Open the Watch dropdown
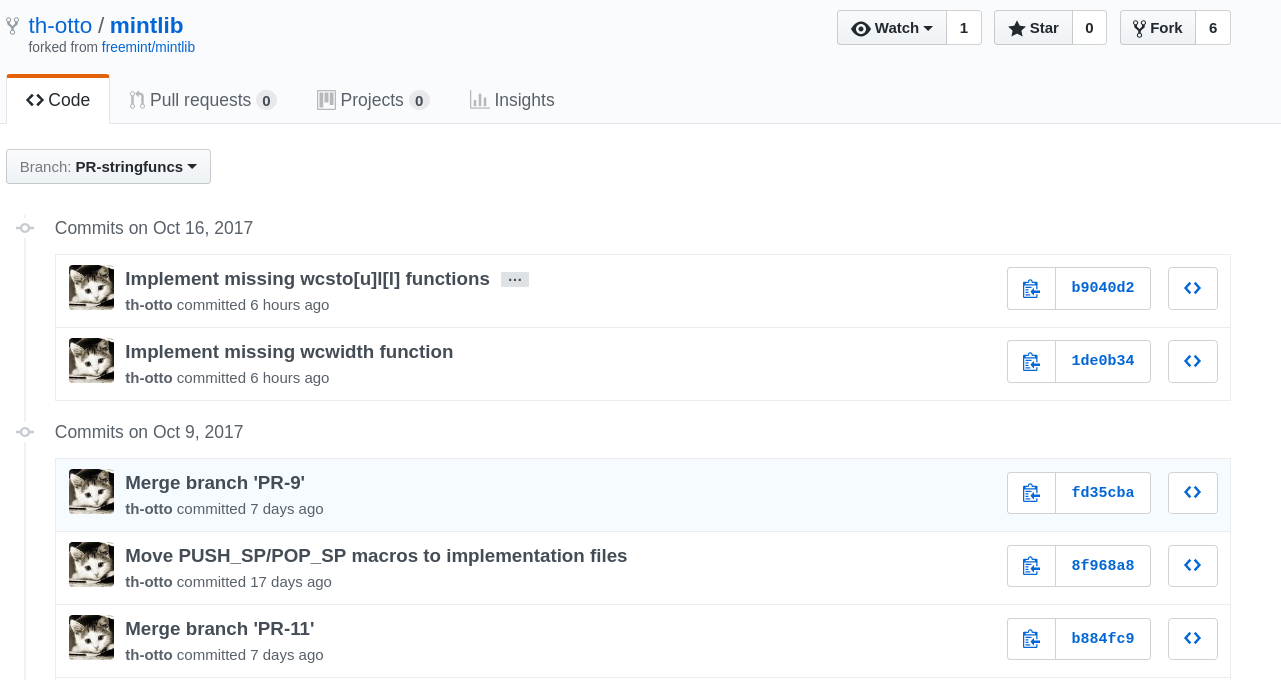This screenshot has width=1281, height=680. [892, 28]
